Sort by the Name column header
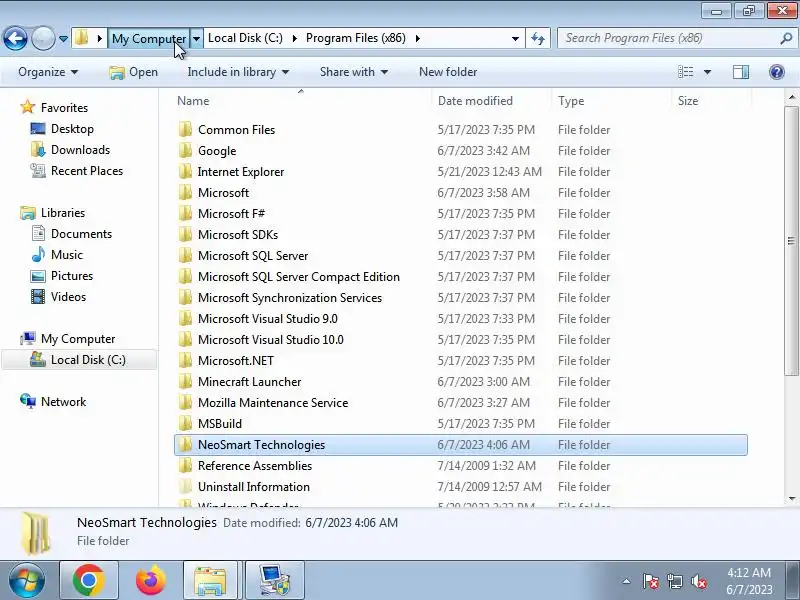The height and width of the screenshot is (600, 800). (x=302, y=101)
